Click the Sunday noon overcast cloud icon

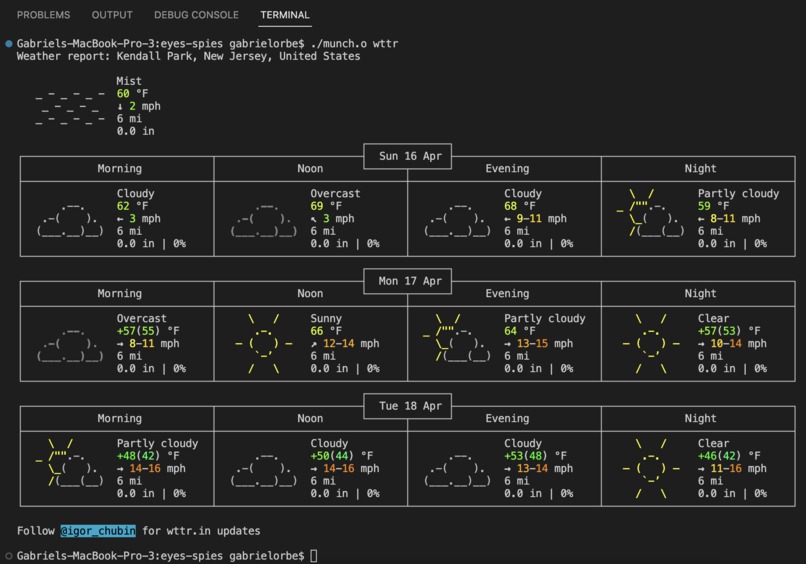pos(264,219)
